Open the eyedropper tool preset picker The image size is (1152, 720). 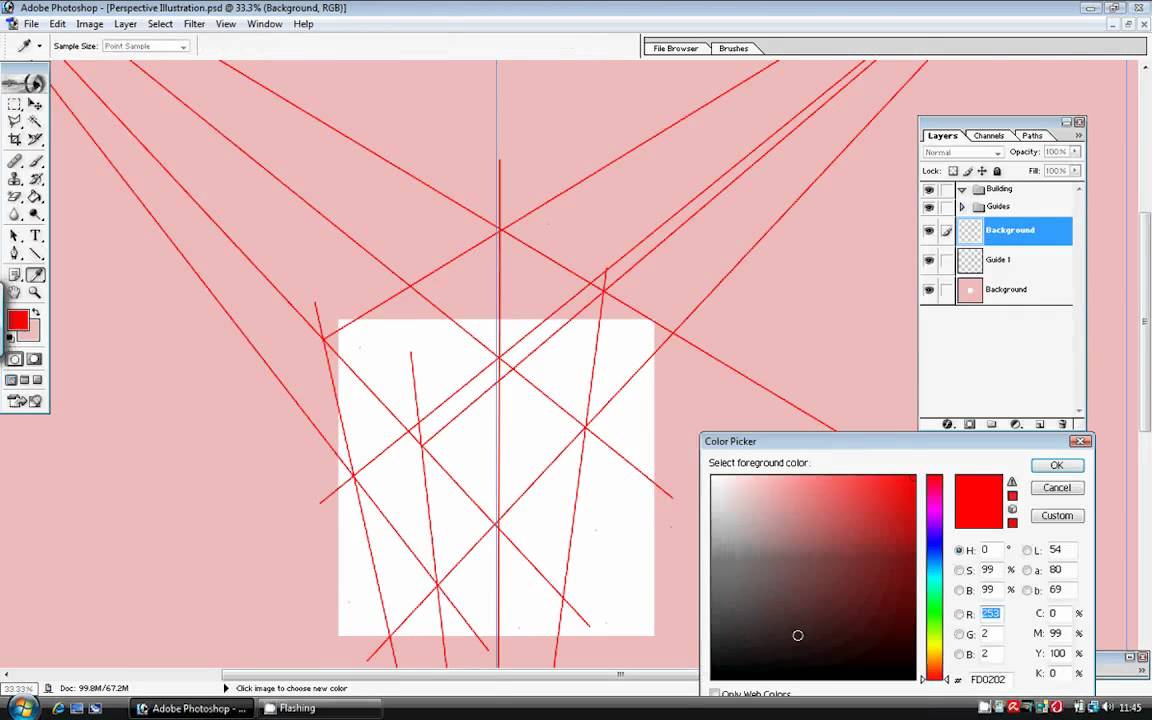click(x=39, y=46)
